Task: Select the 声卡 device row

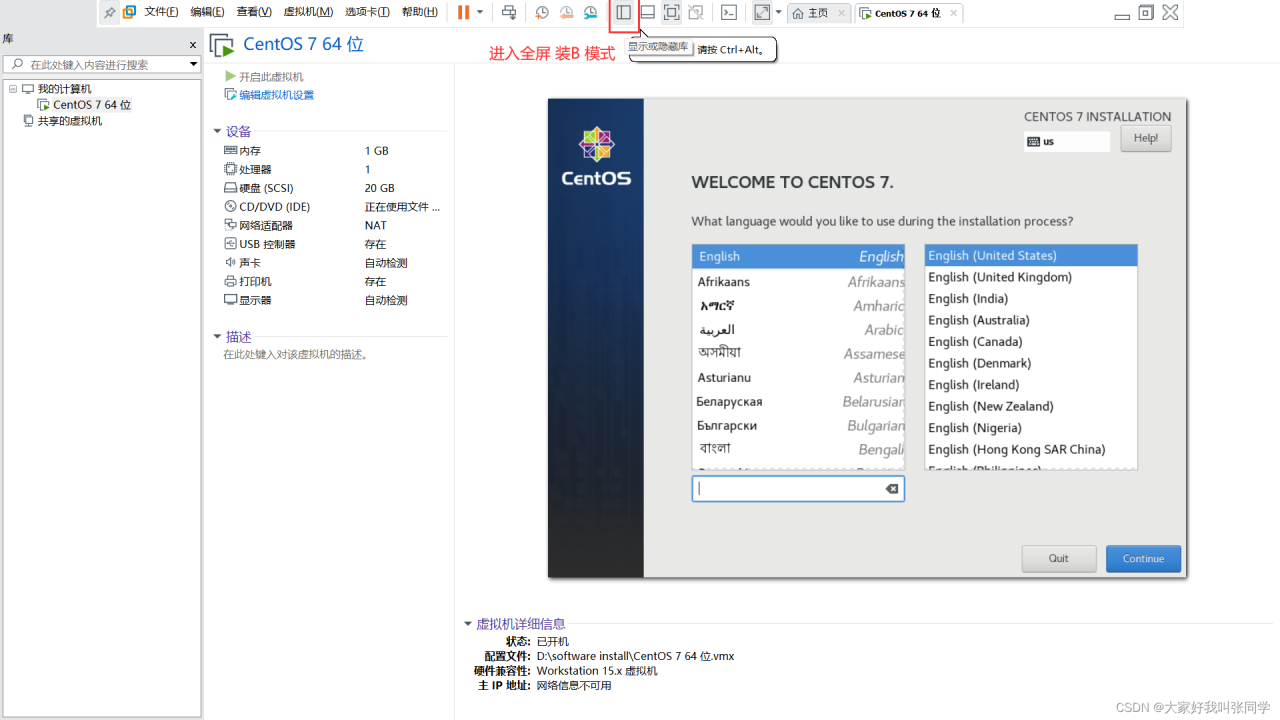Action: tap(332, 263)
